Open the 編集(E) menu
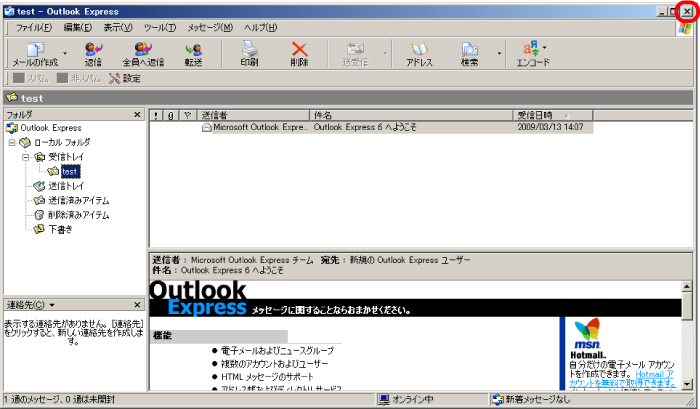This screenshot has width=700, height=409. [x=78, y=28]
